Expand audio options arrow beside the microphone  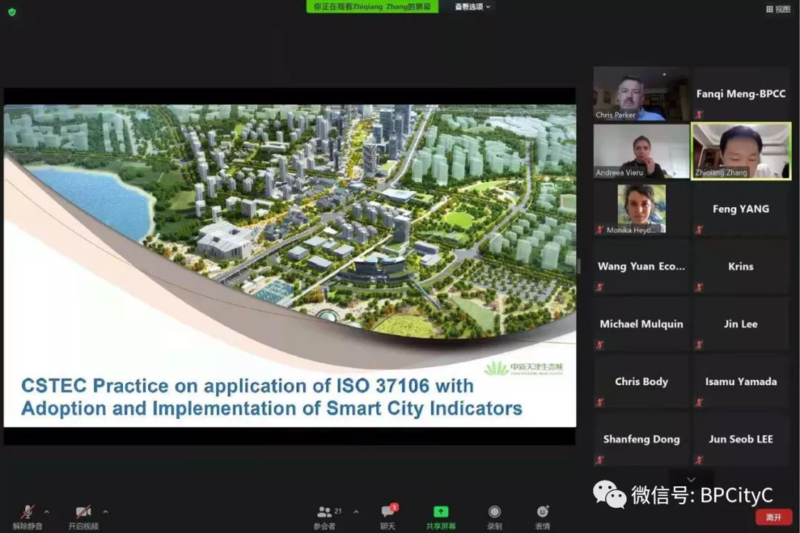click(47, 511)
